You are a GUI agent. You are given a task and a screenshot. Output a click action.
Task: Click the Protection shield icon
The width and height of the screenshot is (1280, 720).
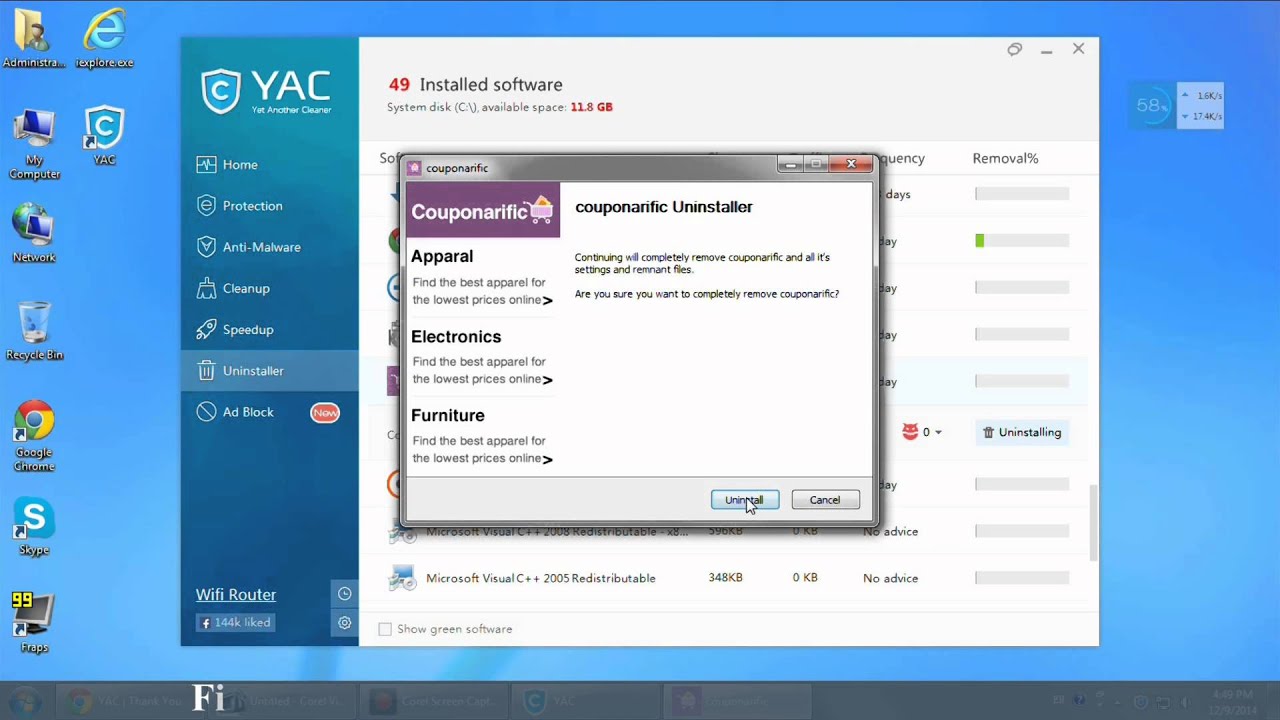point(206,206)
